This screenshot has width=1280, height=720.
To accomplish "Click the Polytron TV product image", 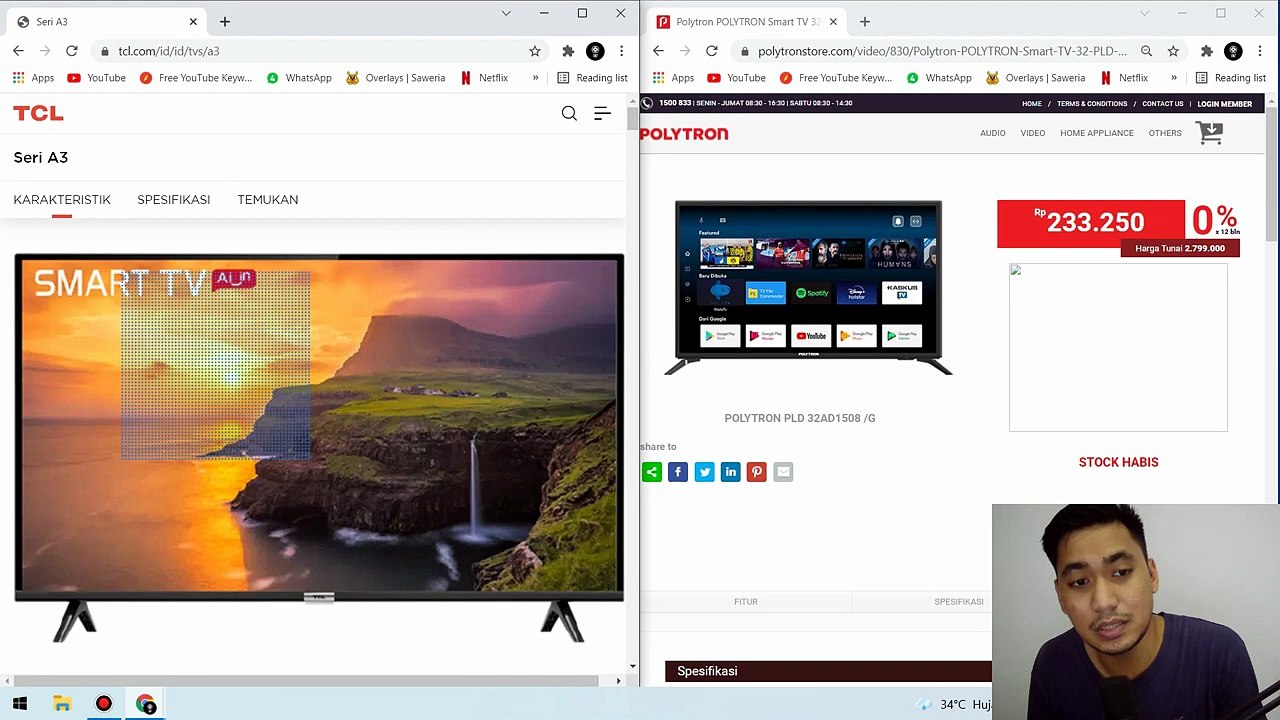I will click(x=808, y=288).
